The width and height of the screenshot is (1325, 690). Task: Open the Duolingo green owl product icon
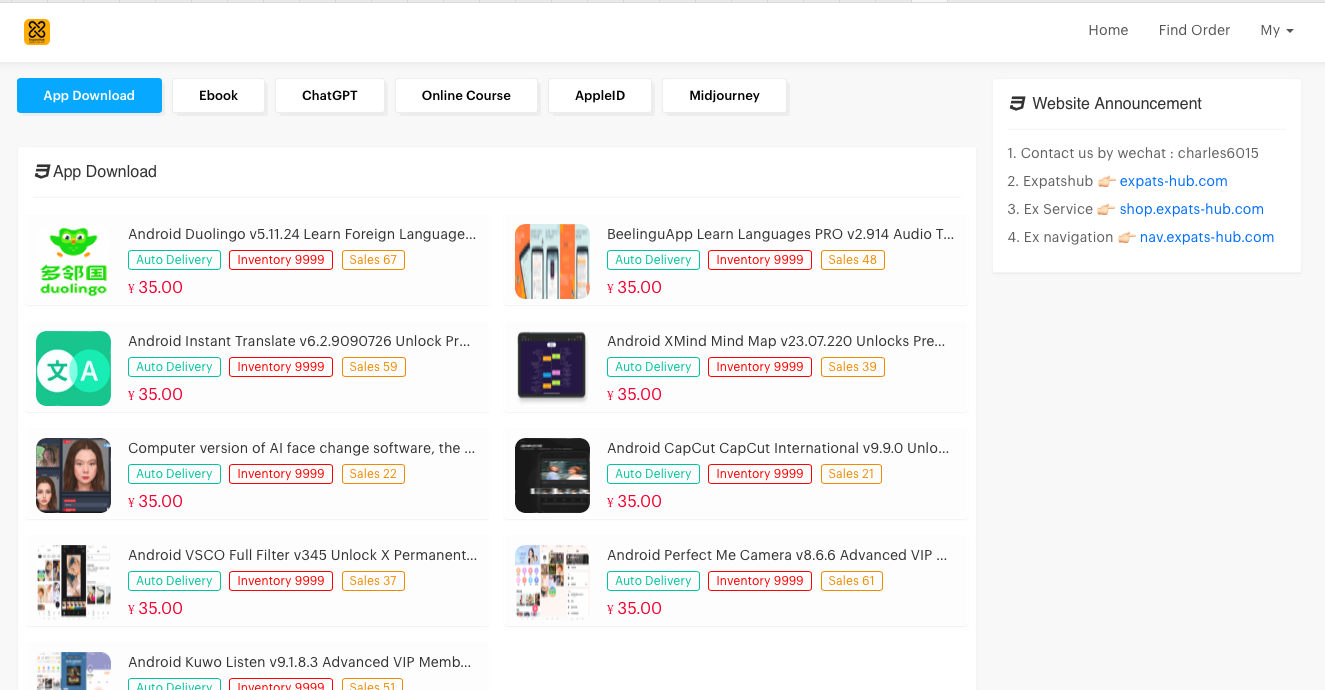coord(73,261)
